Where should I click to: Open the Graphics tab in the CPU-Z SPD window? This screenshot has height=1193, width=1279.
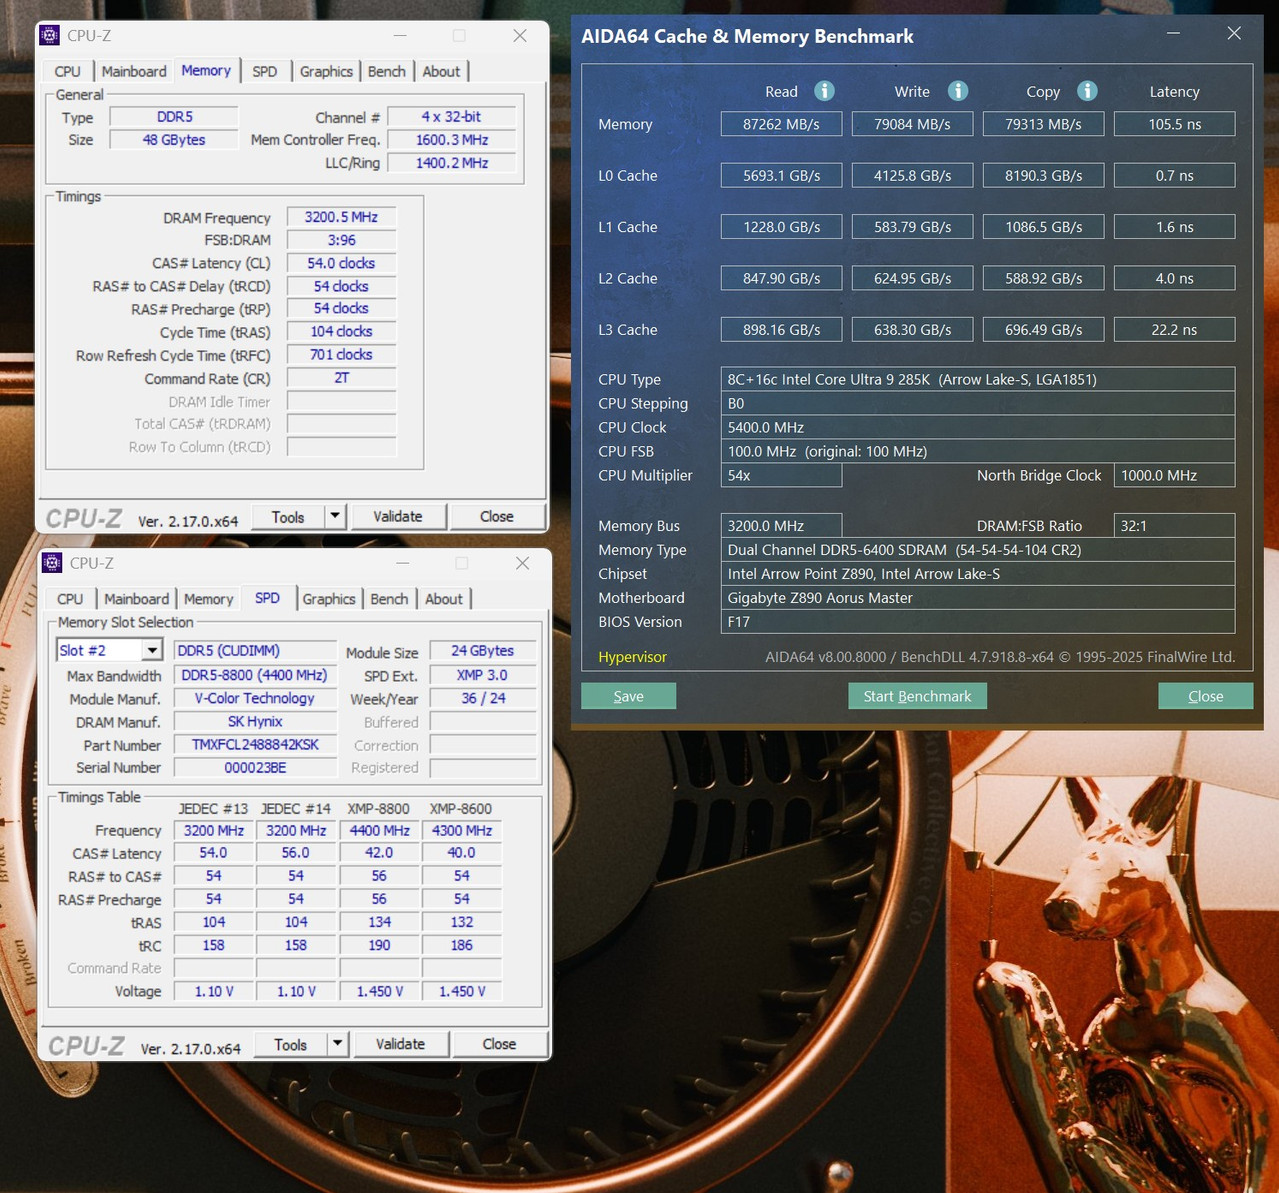pos(329,599)
